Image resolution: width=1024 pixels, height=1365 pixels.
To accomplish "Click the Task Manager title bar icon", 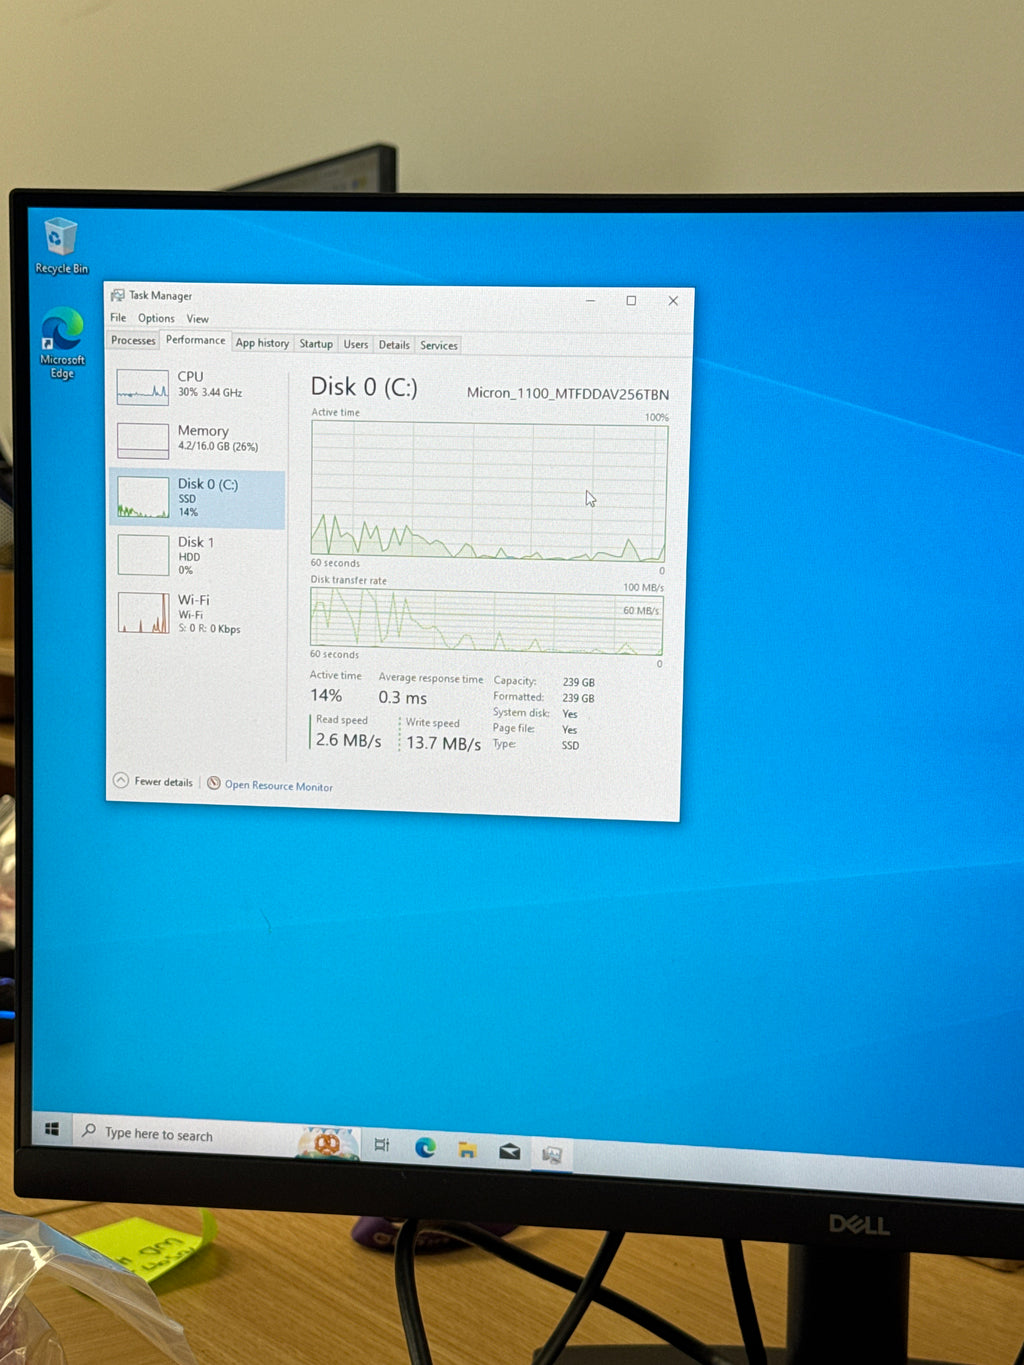I will (117, 295).
